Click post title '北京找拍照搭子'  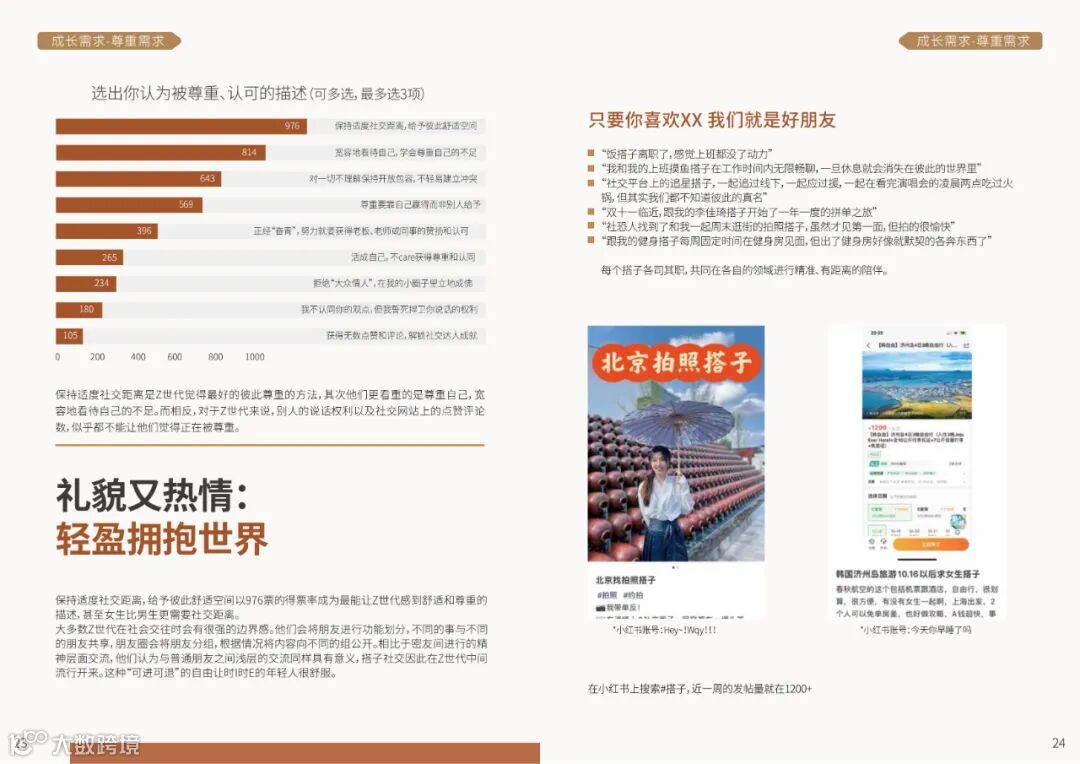tap(625, 580)
